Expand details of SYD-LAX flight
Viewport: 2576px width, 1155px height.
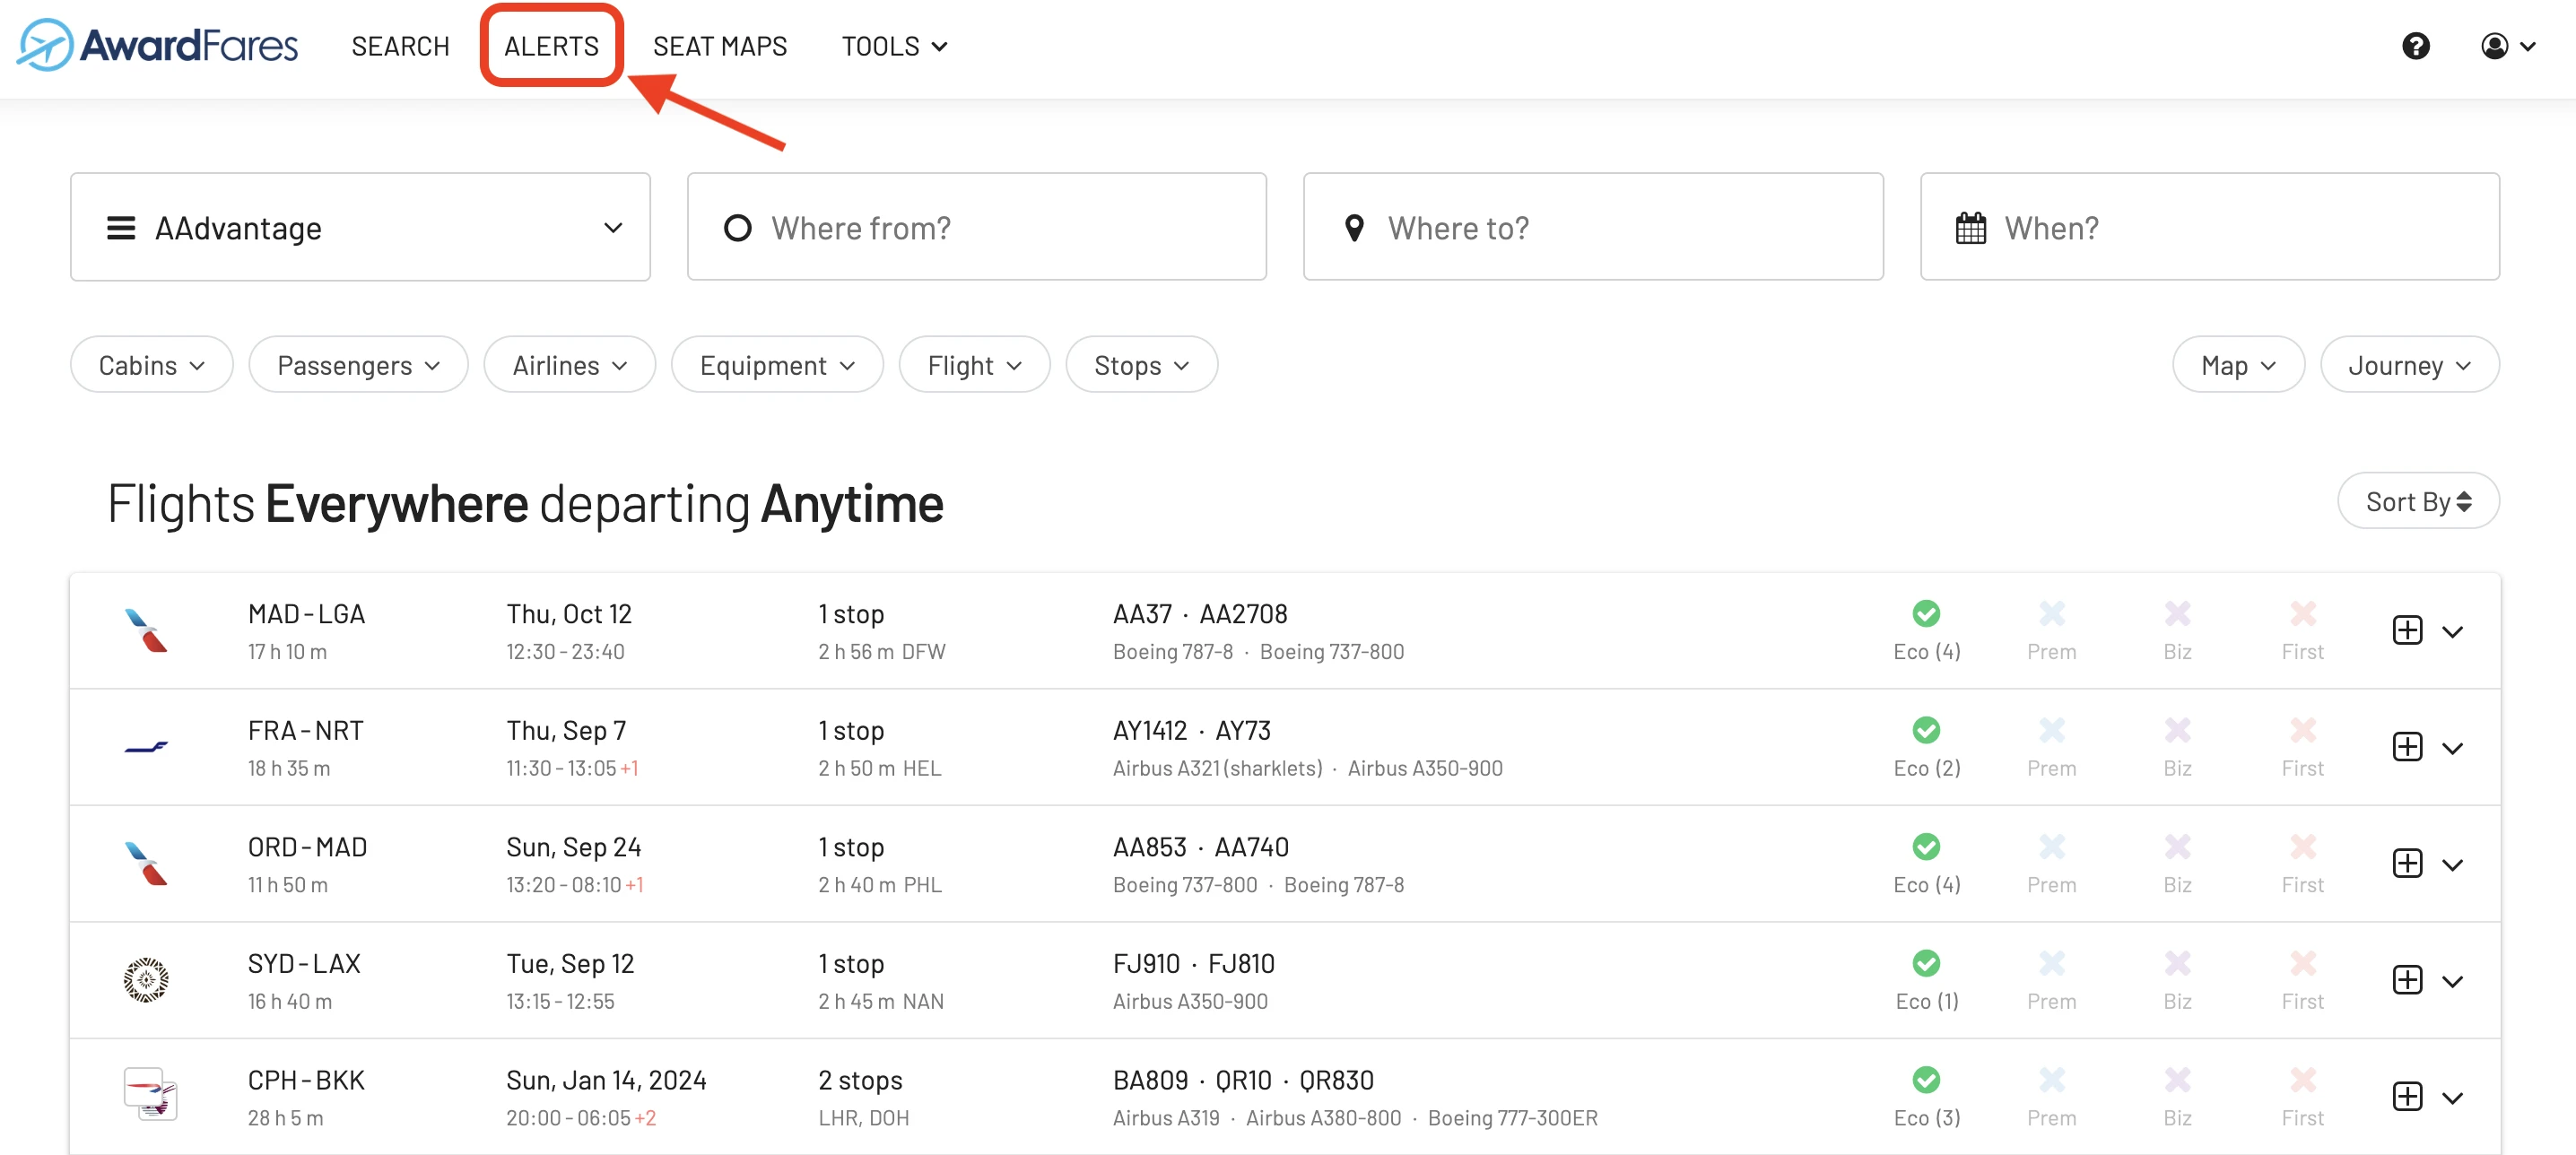coord(2452,982)
